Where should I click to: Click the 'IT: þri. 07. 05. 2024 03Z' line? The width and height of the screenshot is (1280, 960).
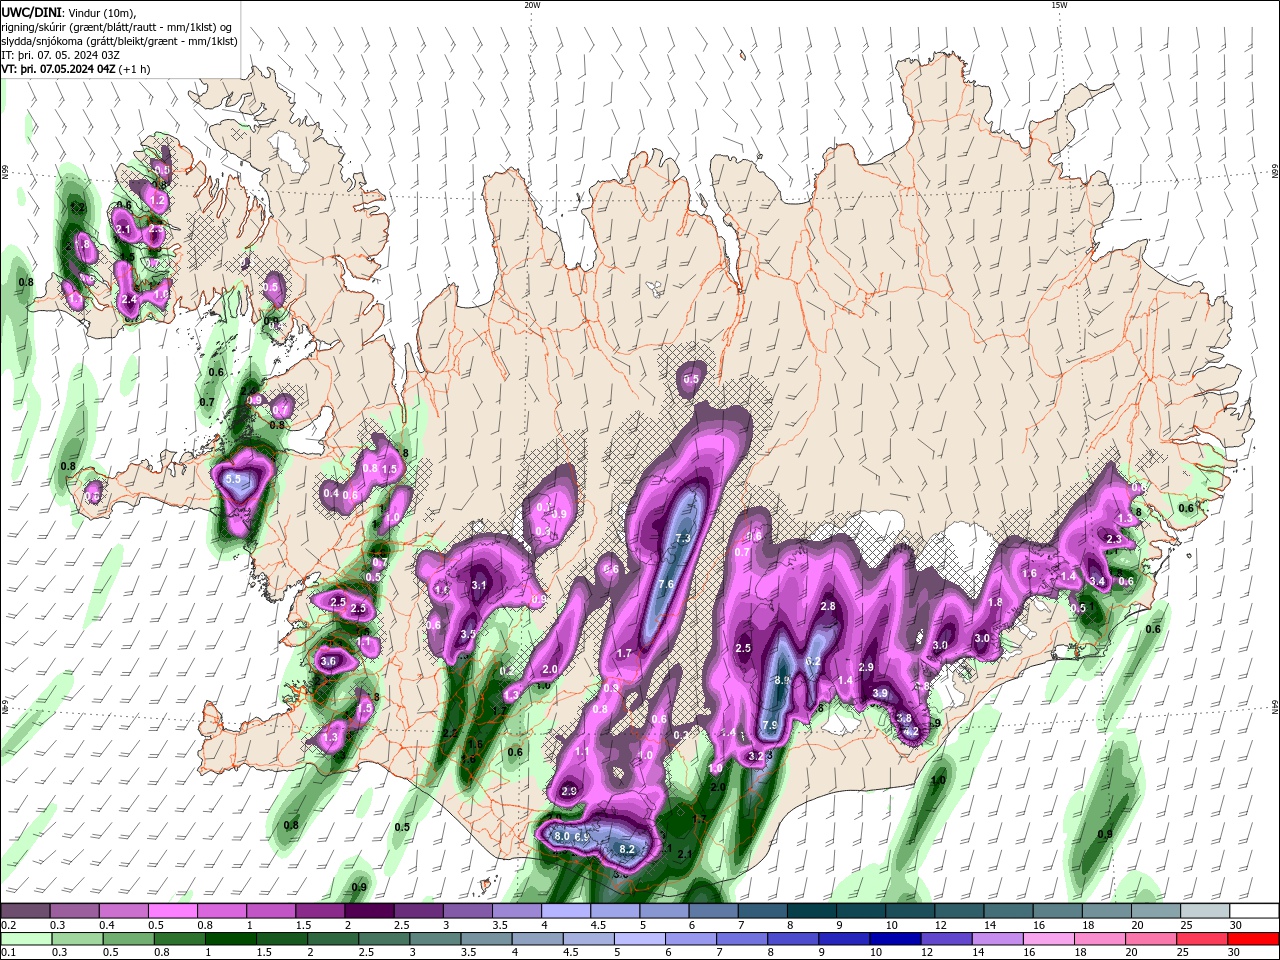pyautogui.click(x=61, y=55)
